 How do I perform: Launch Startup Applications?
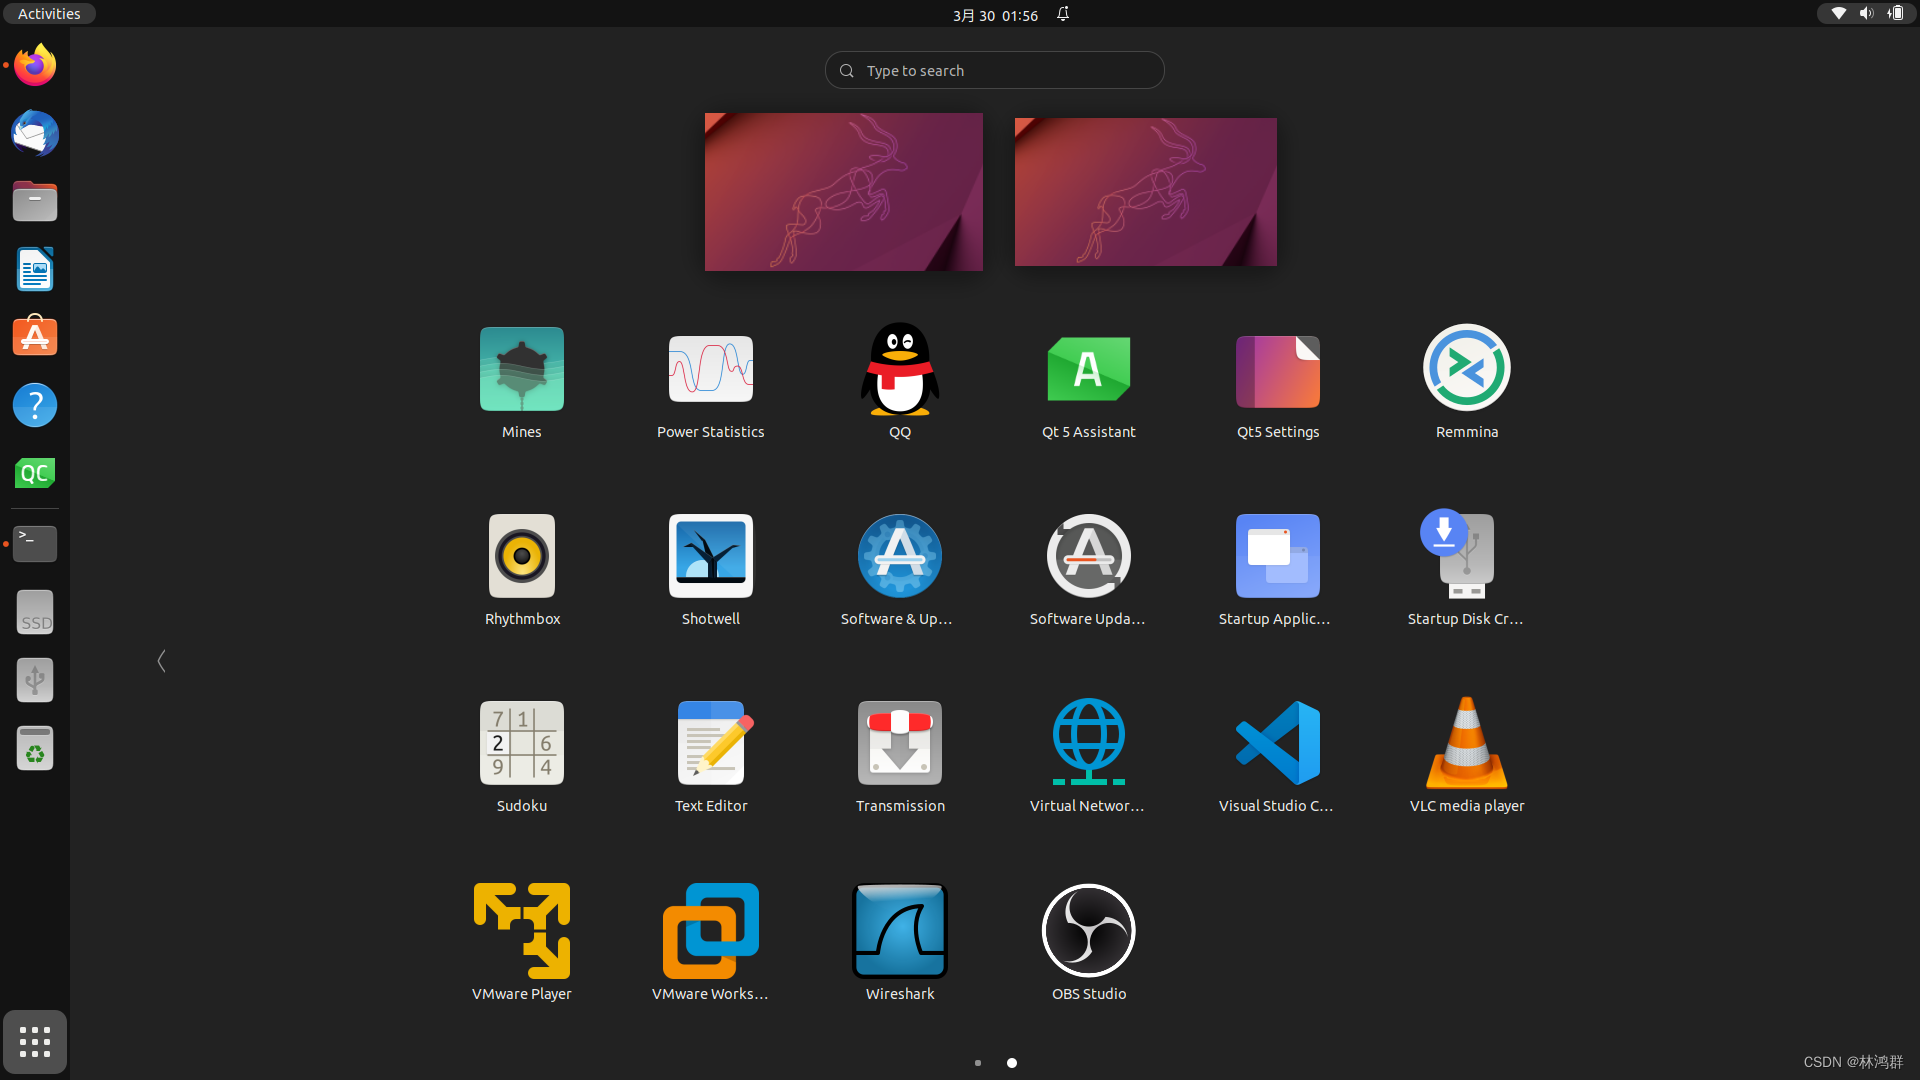point(1277,570)
